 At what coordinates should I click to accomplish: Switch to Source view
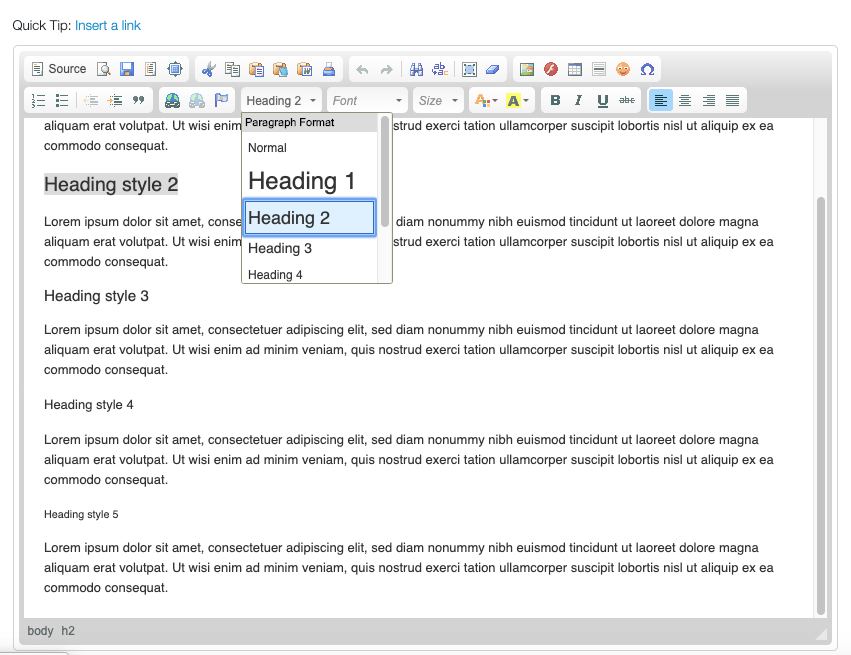click(57, 68)
